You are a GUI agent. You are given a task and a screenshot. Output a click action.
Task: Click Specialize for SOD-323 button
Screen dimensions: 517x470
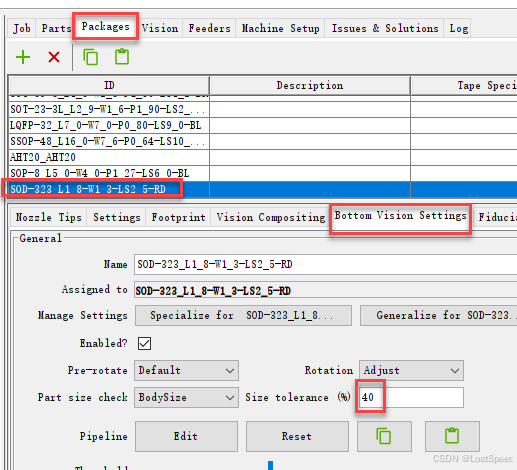coord(243,315)
